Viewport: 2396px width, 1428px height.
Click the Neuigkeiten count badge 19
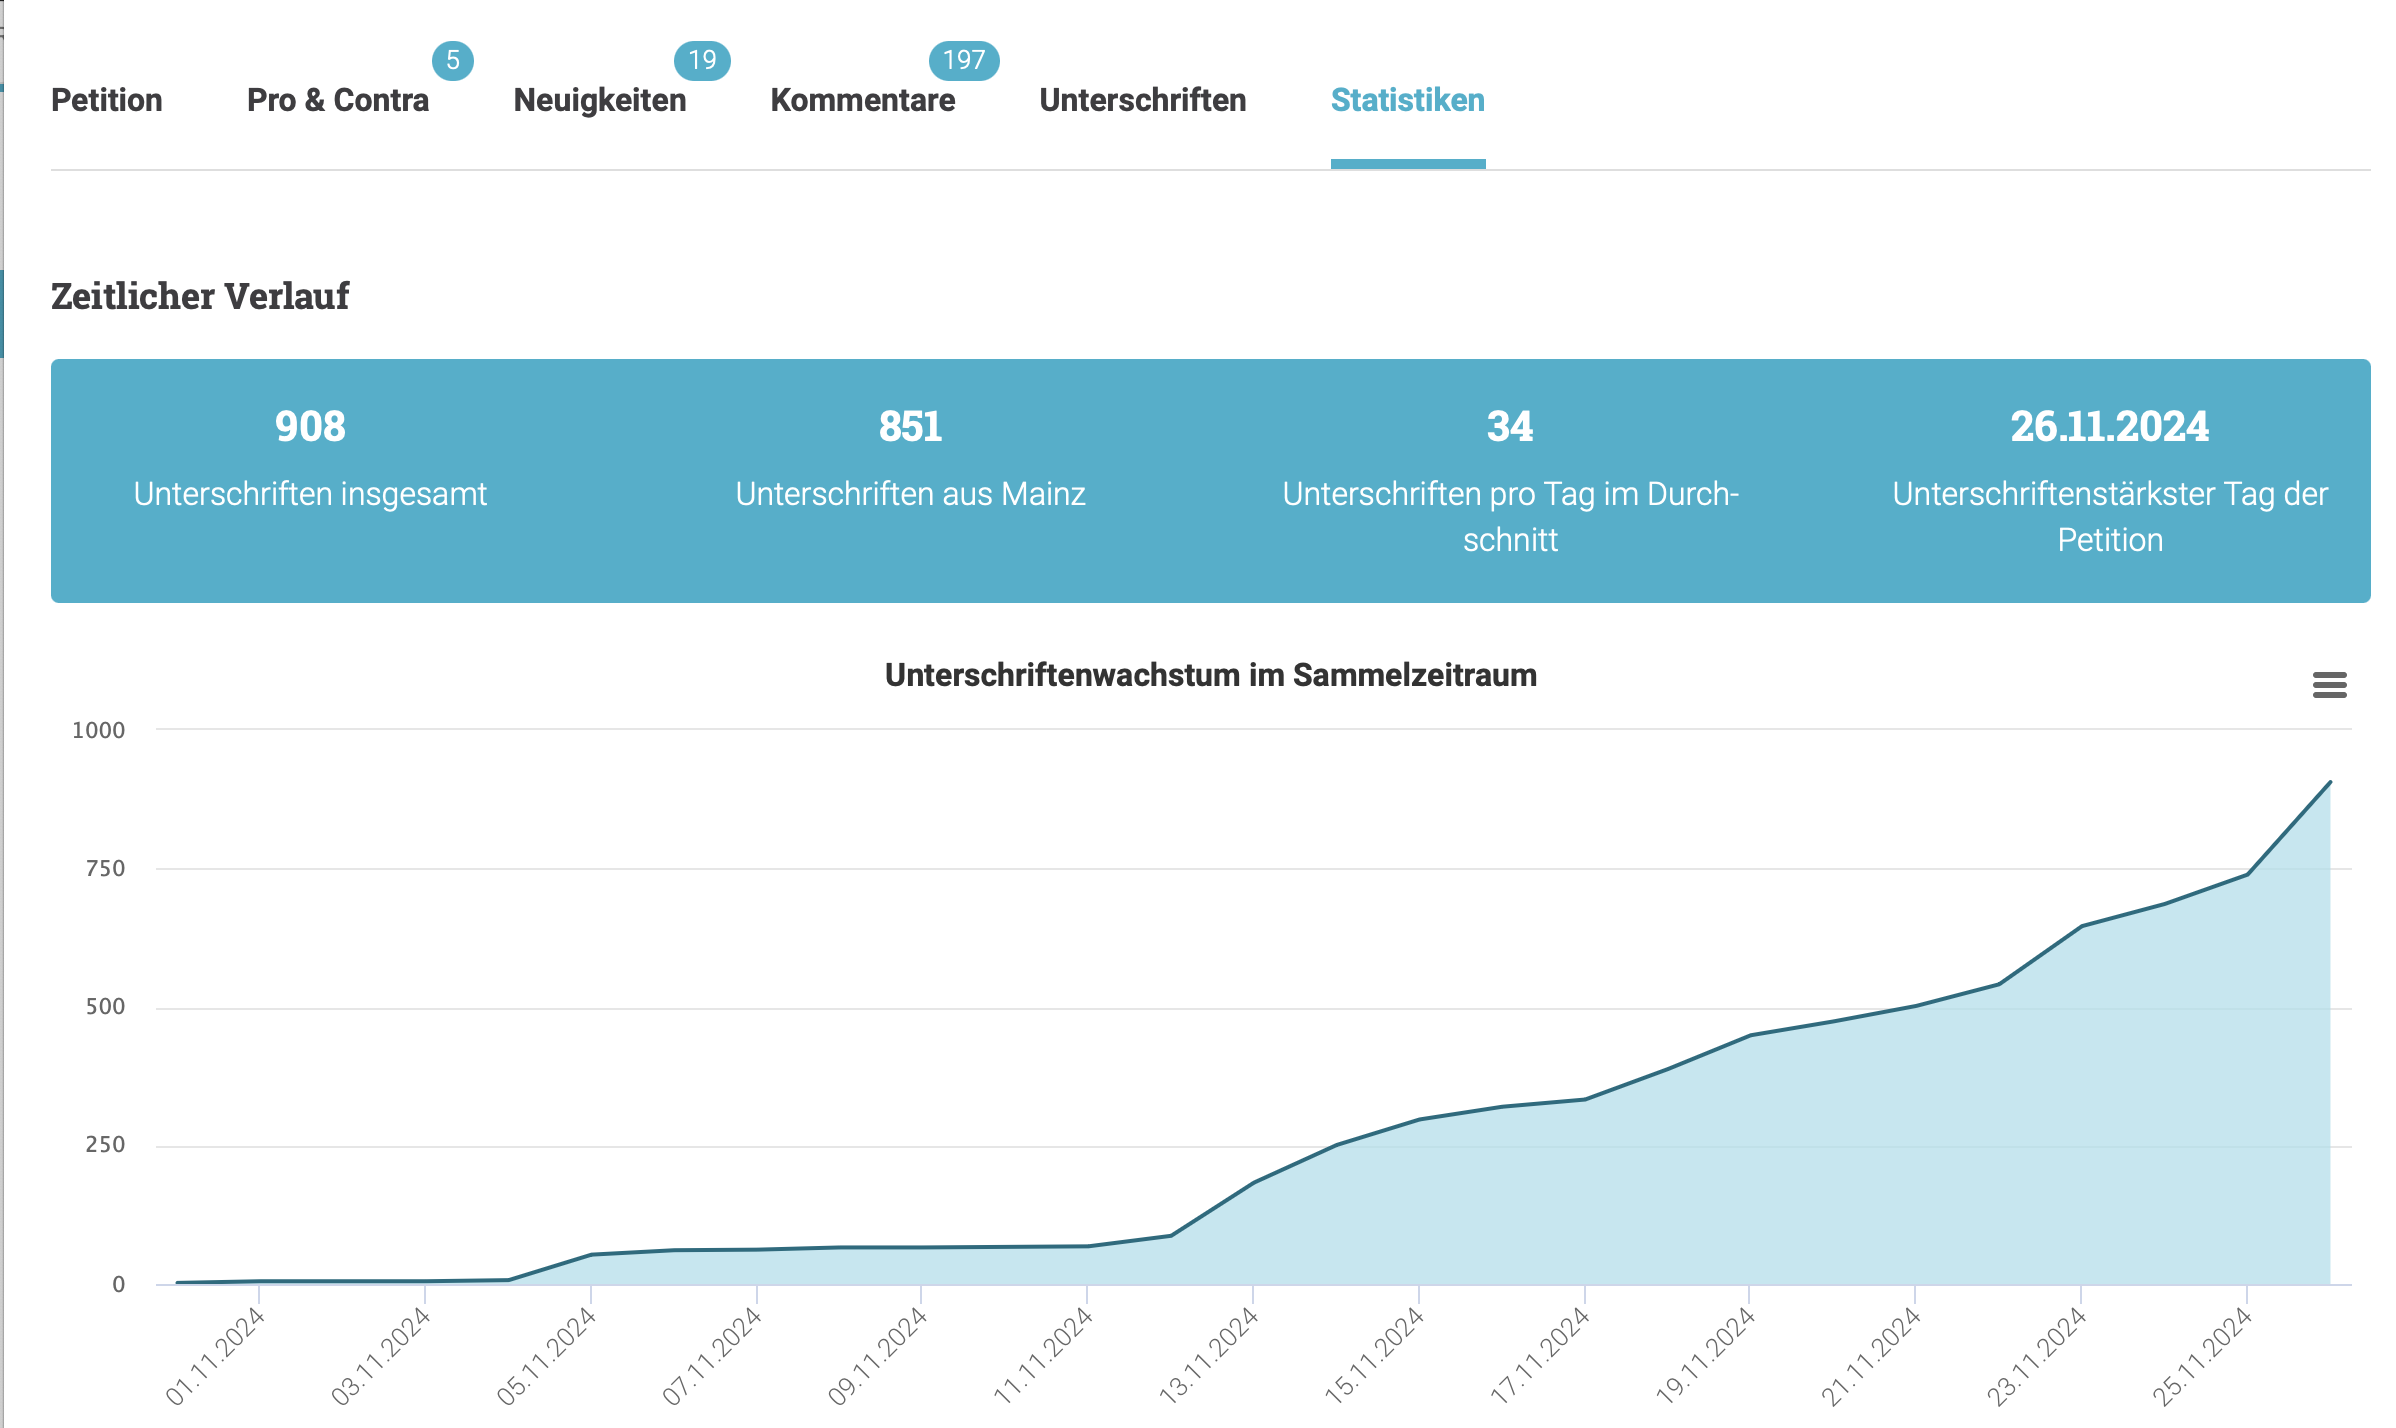pyautogui.click(x=702, y=60)
